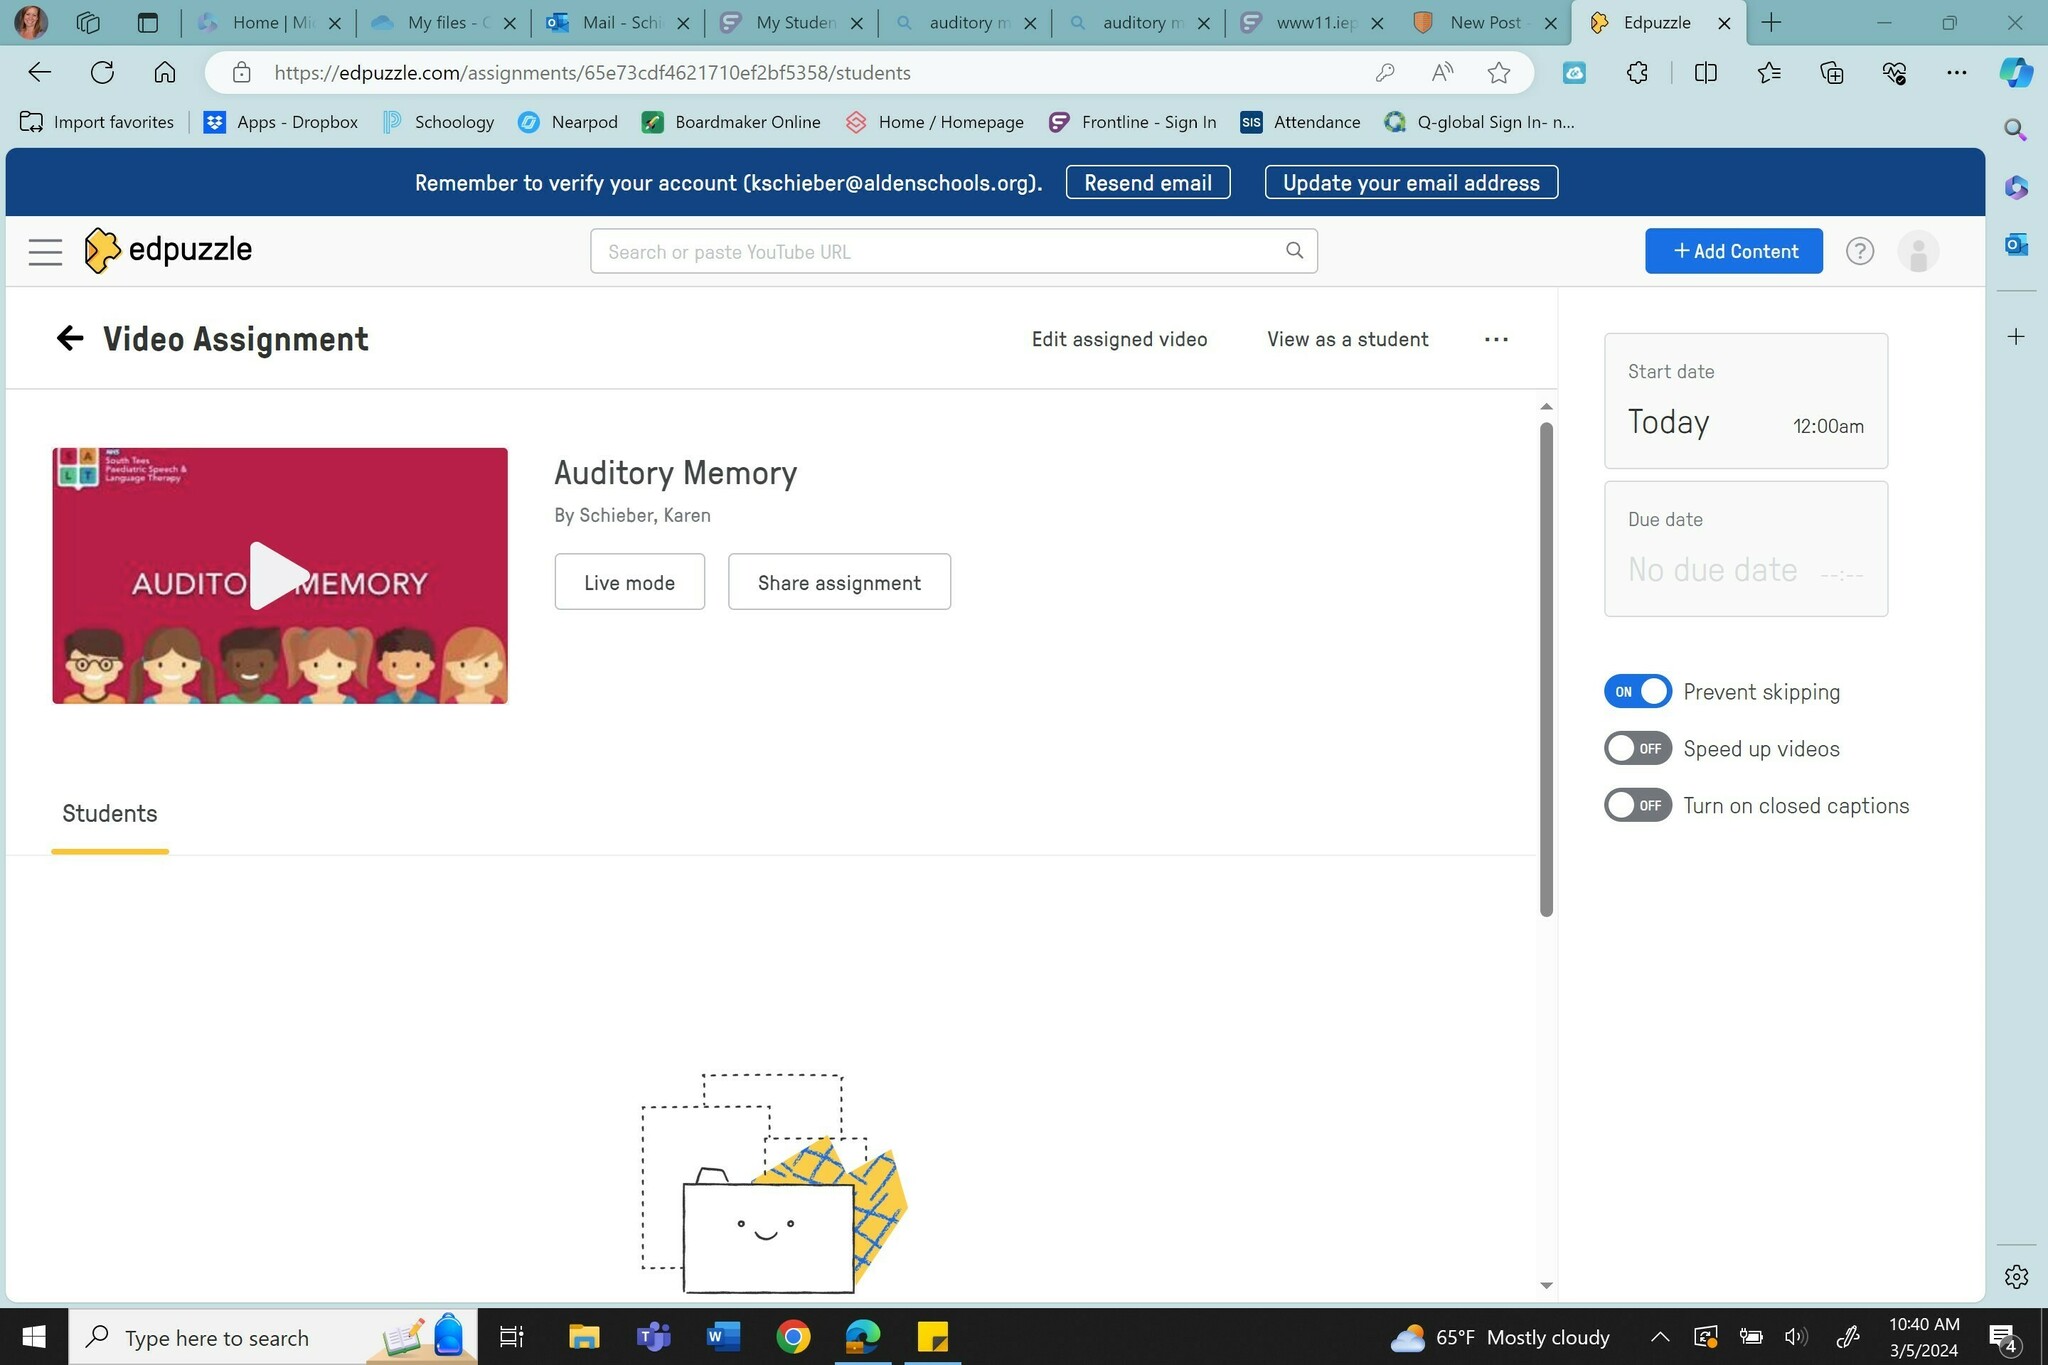The width and height of the screenshot is (2048, 1365).
Task: Open the three-dot assignment options menu
Action: coord(1496,340)
